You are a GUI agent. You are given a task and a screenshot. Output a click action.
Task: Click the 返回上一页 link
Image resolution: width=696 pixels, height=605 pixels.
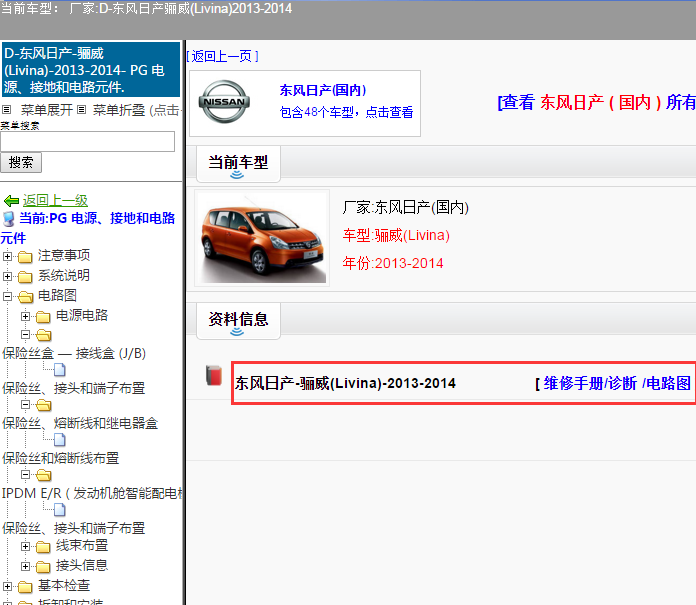(x=222, y=56)
